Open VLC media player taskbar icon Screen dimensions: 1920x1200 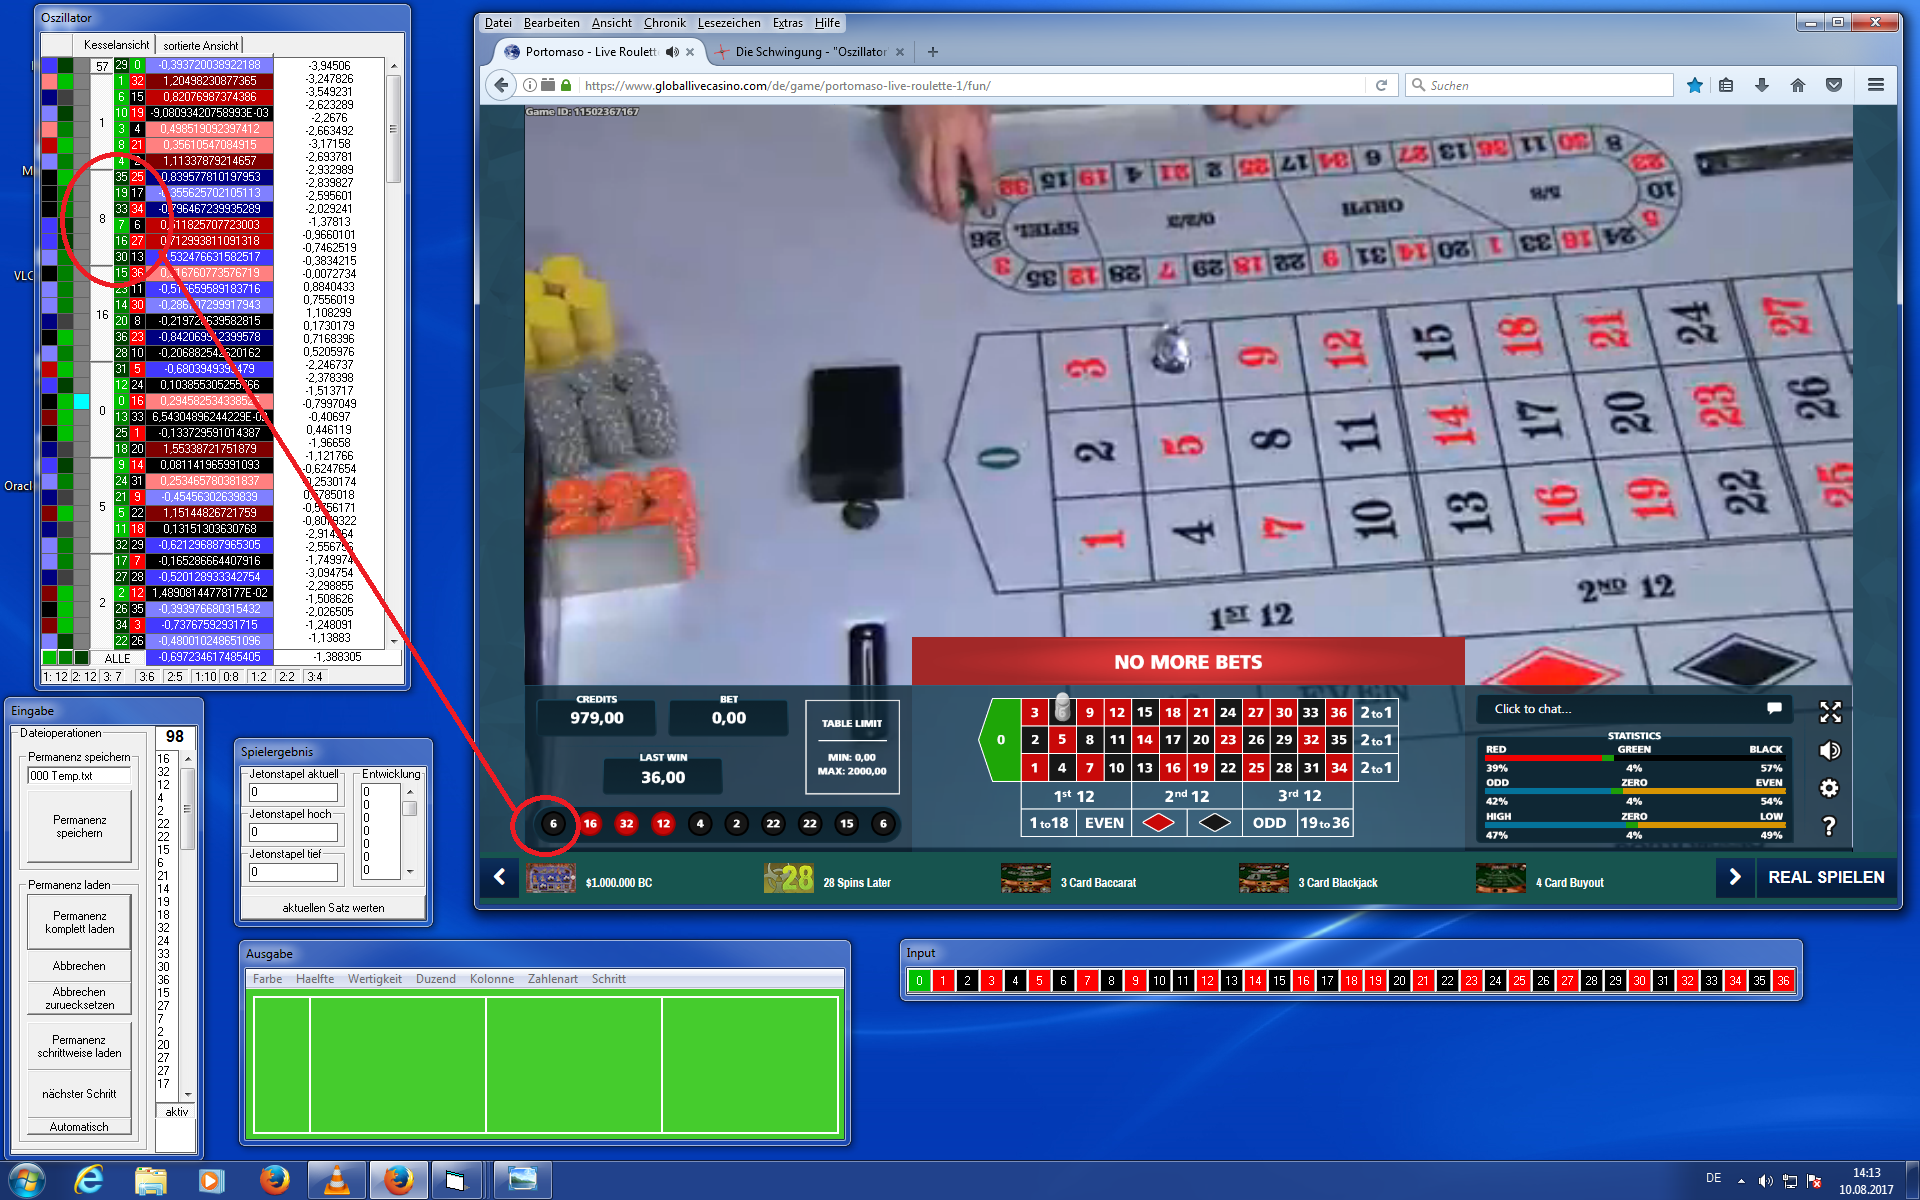pyautogui.click(x=337, y=1181)
